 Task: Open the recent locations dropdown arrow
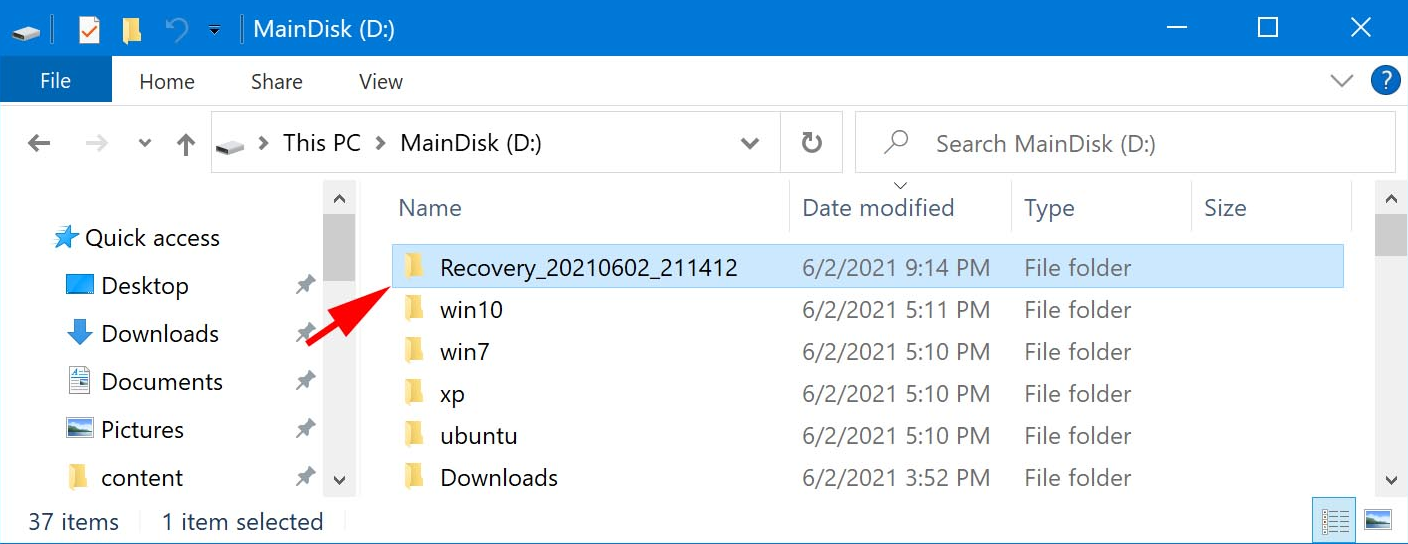[145, 144]
